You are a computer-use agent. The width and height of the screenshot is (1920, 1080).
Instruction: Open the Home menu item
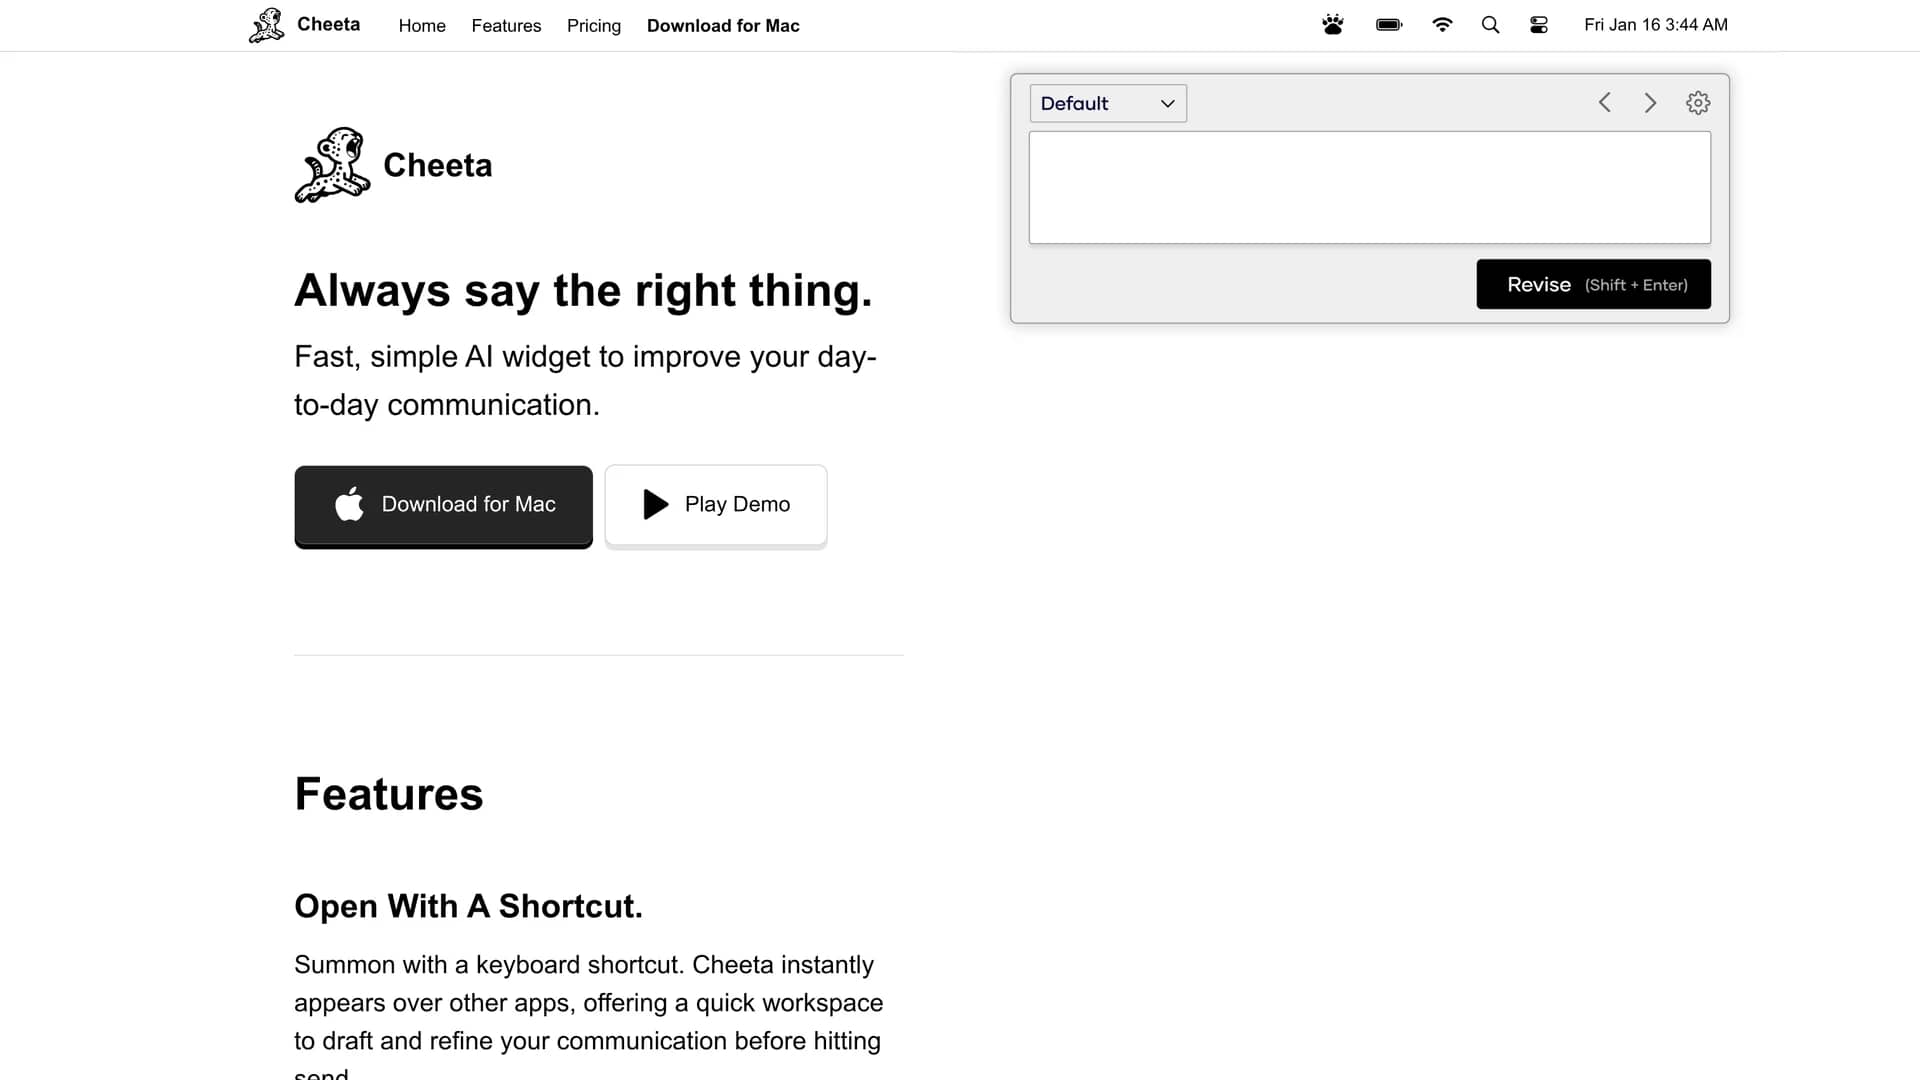pos(422,26)
